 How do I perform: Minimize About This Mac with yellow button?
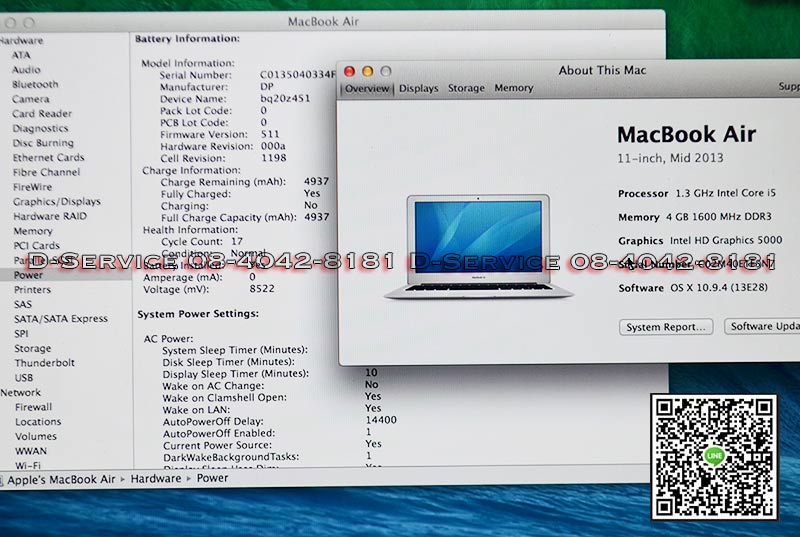[367, 71]
